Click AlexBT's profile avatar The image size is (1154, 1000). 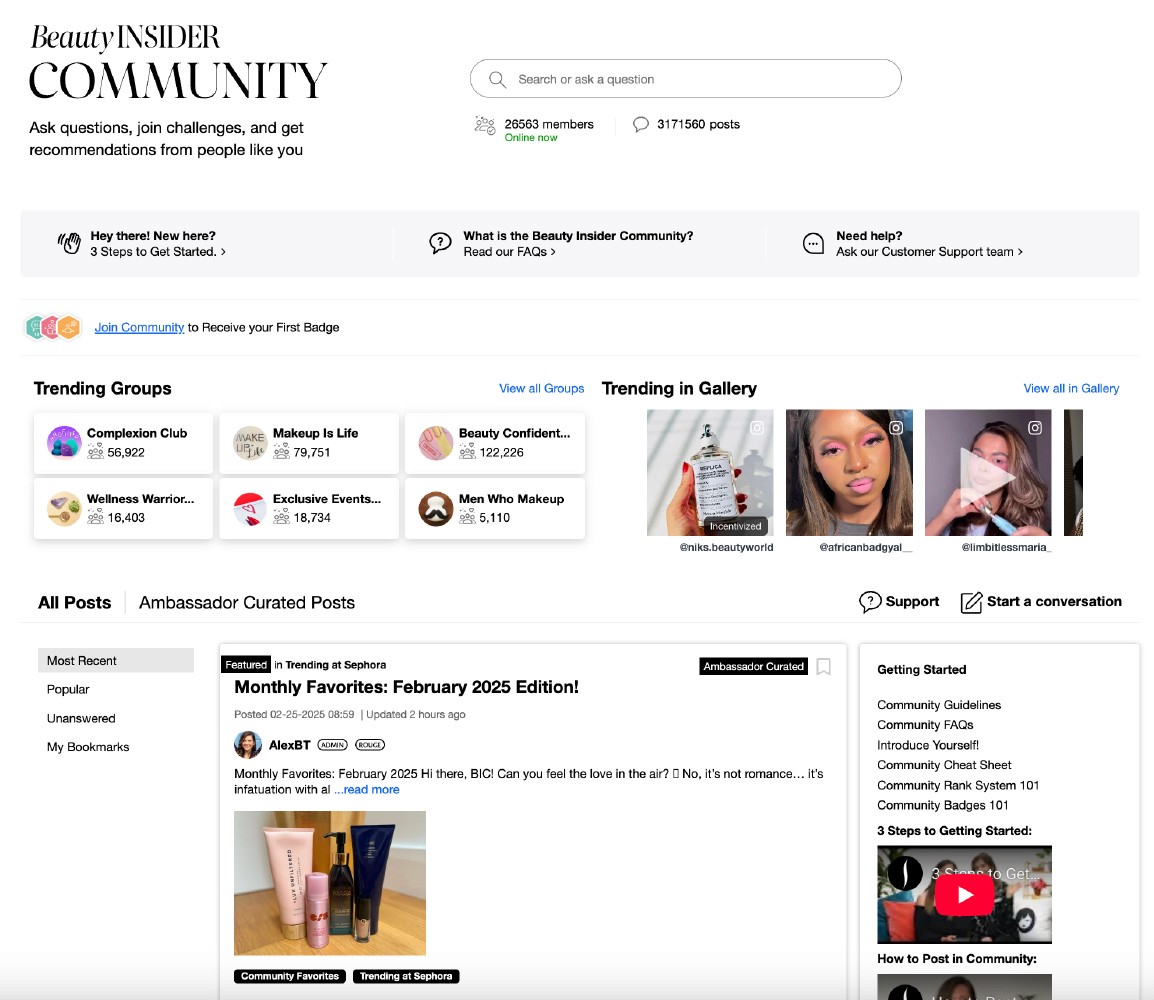[x=248, y=745]
